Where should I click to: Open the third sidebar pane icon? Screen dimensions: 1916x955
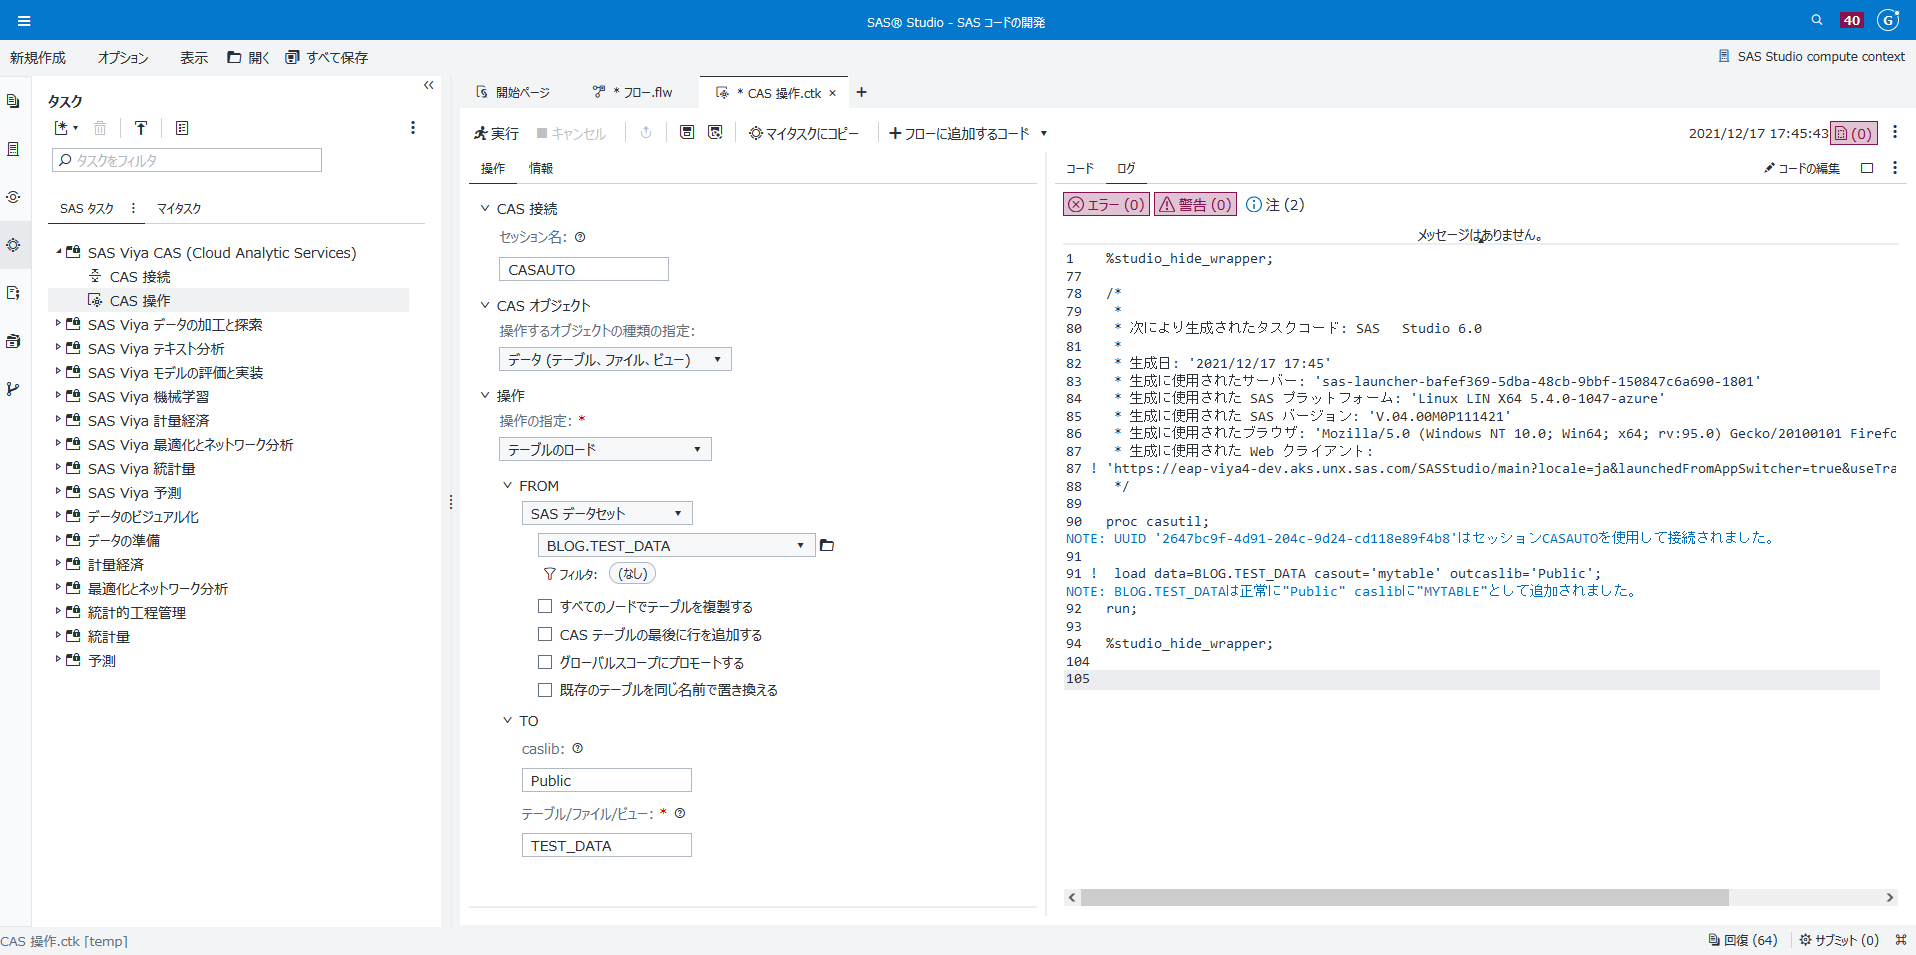13,197
